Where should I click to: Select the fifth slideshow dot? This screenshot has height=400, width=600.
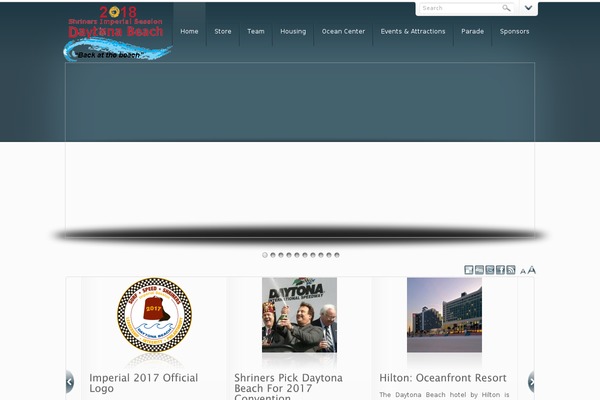pyautogui.click(x=297, y=255)
